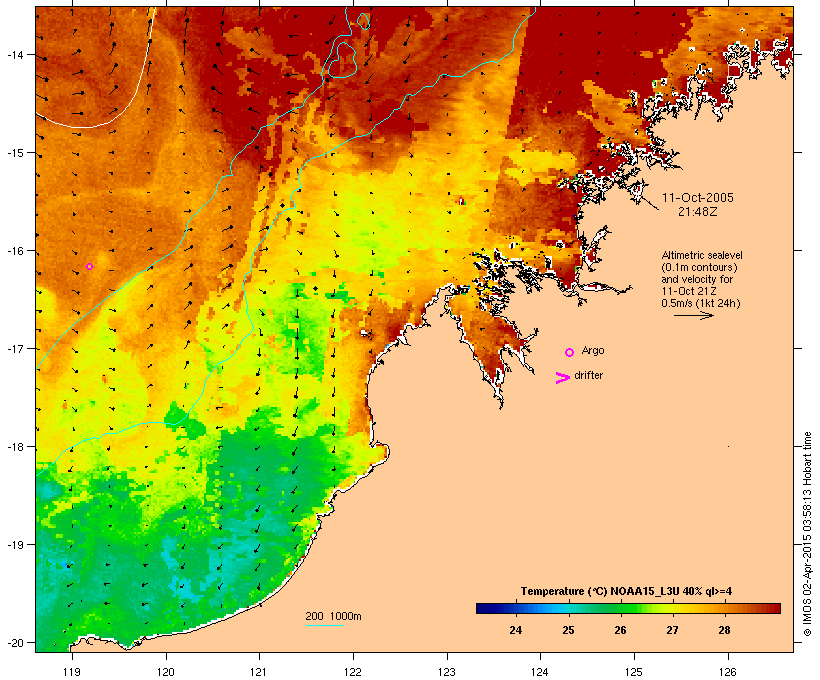
Task: Click colorbar tick label 24
Action: (516, 630)
